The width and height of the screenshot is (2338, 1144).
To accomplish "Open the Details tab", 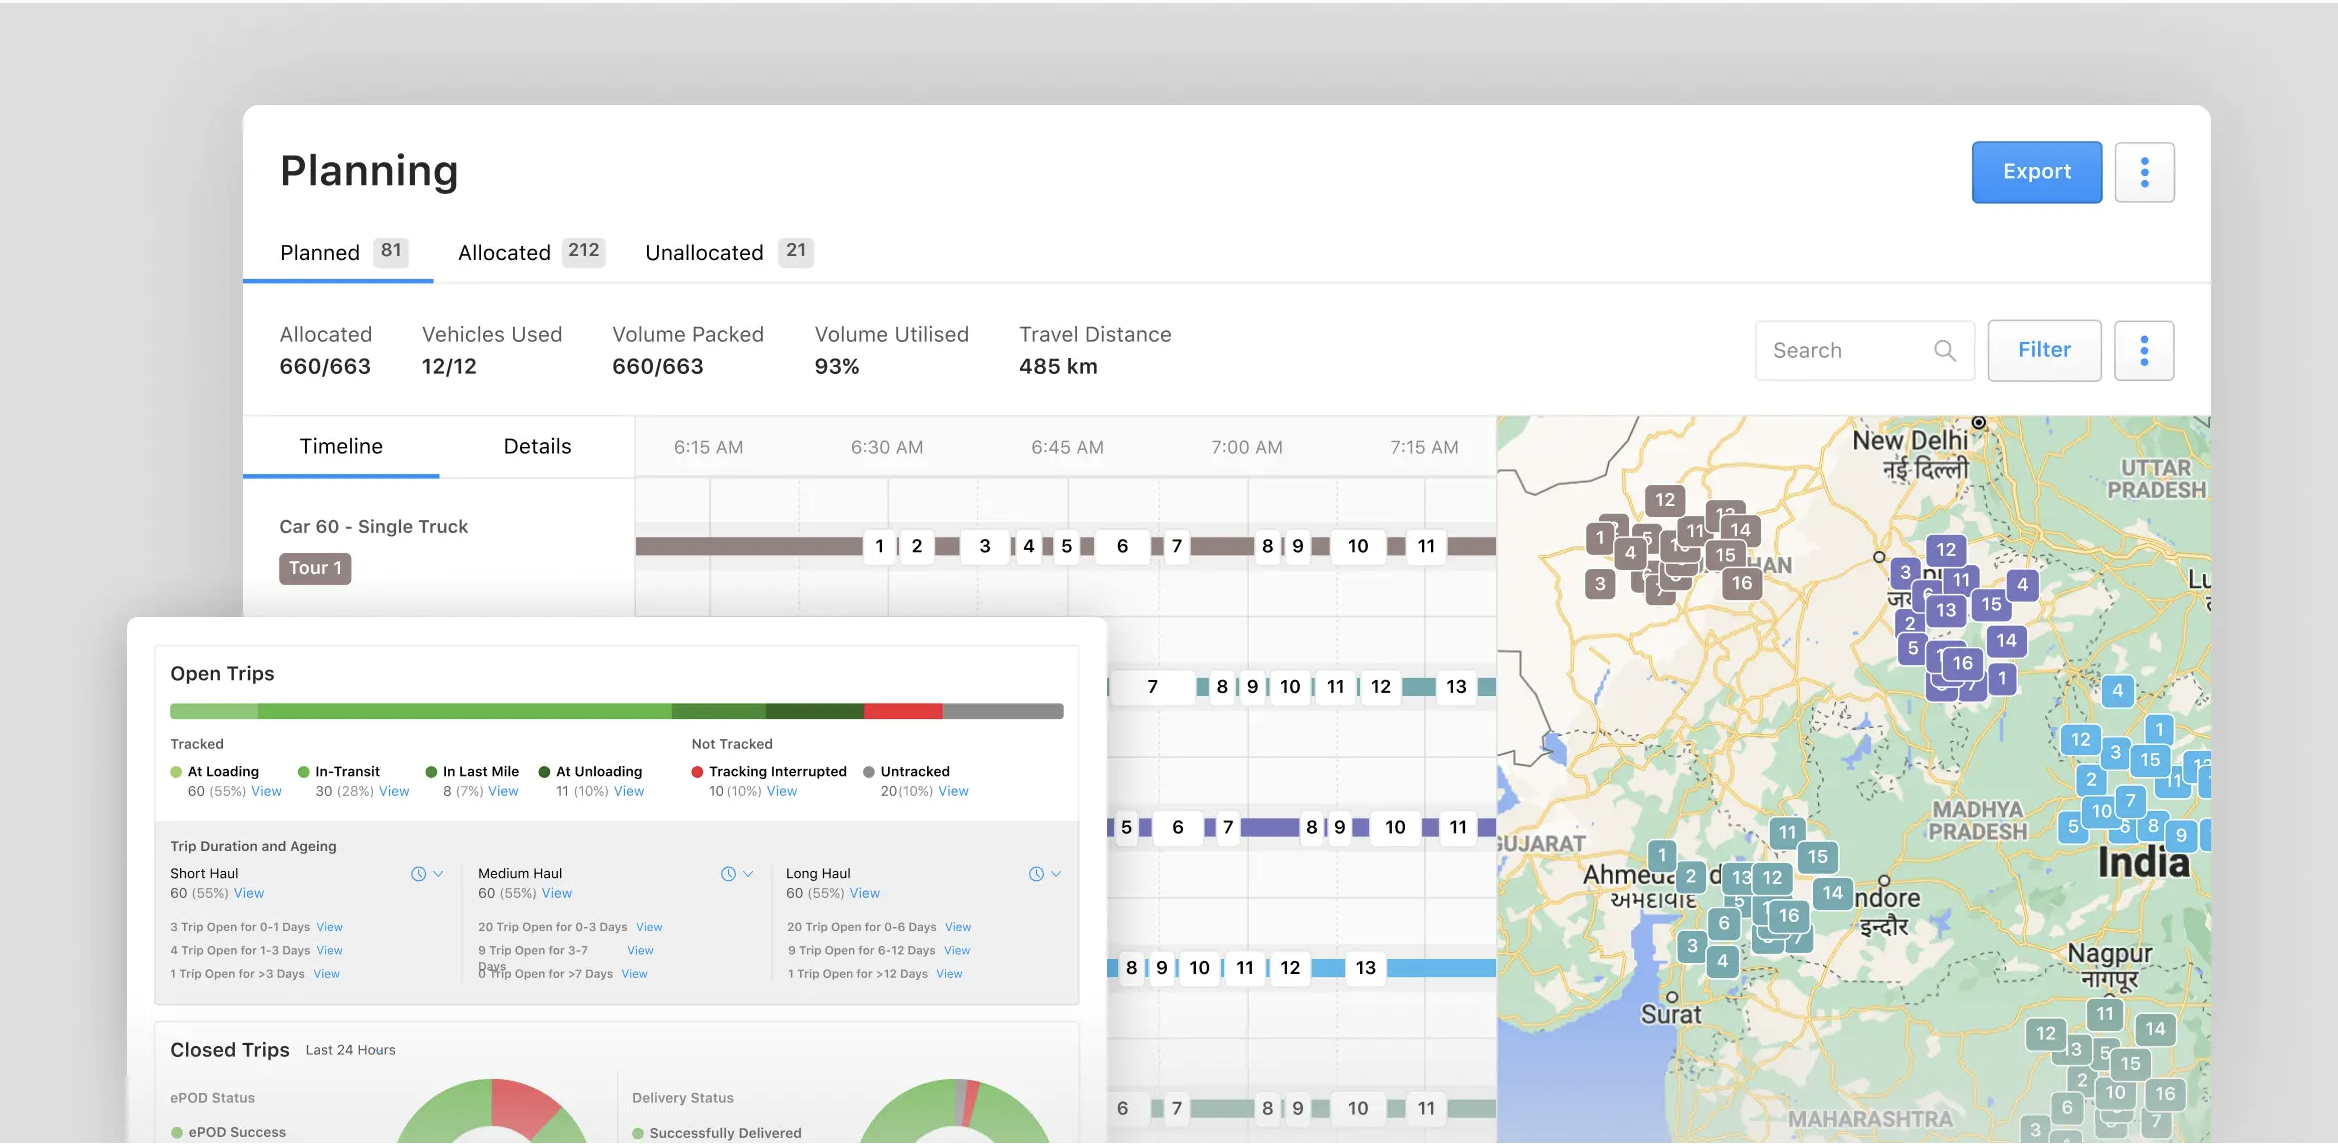I will [537, 446].
